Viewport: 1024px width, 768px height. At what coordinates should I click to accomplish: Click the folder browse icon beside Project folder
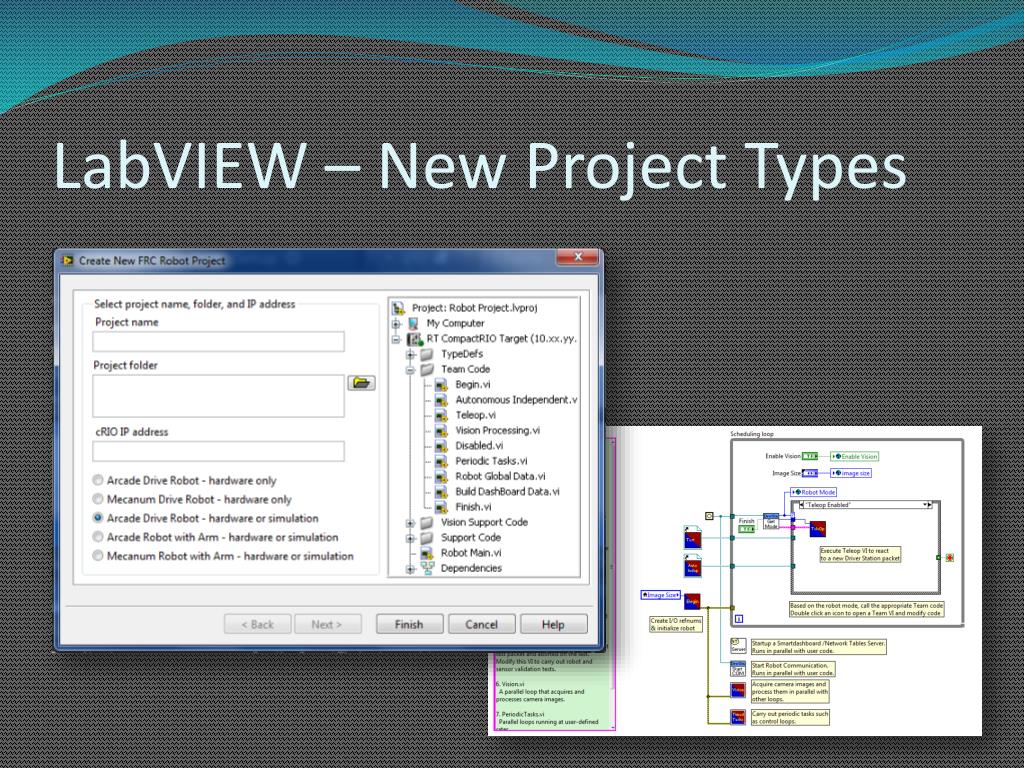coord(361,383)
